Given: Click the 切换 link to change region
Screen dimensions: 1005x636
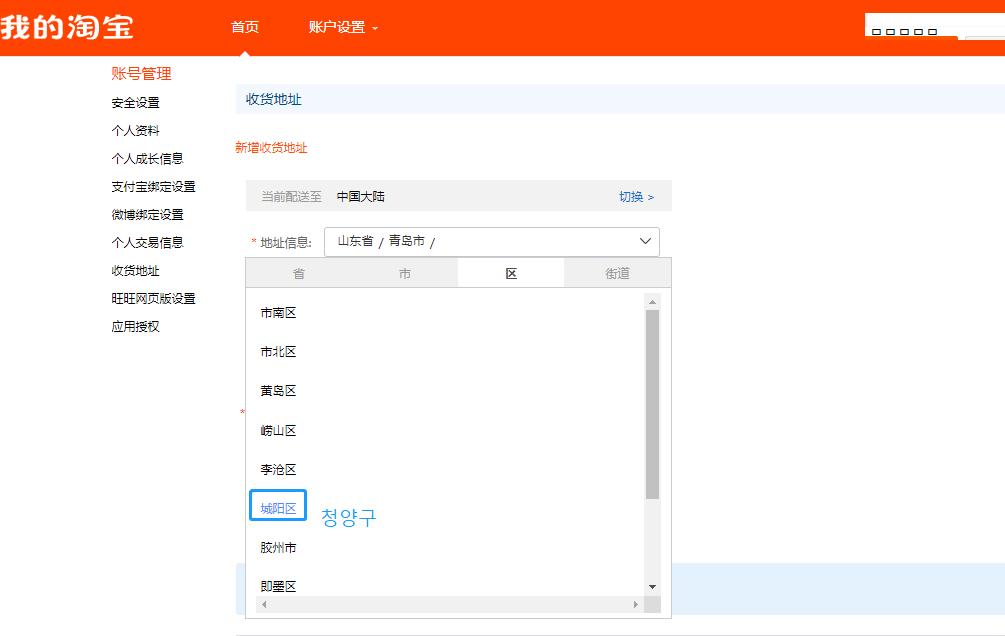Looking at the screenshot, I should [x=636, y=197].
